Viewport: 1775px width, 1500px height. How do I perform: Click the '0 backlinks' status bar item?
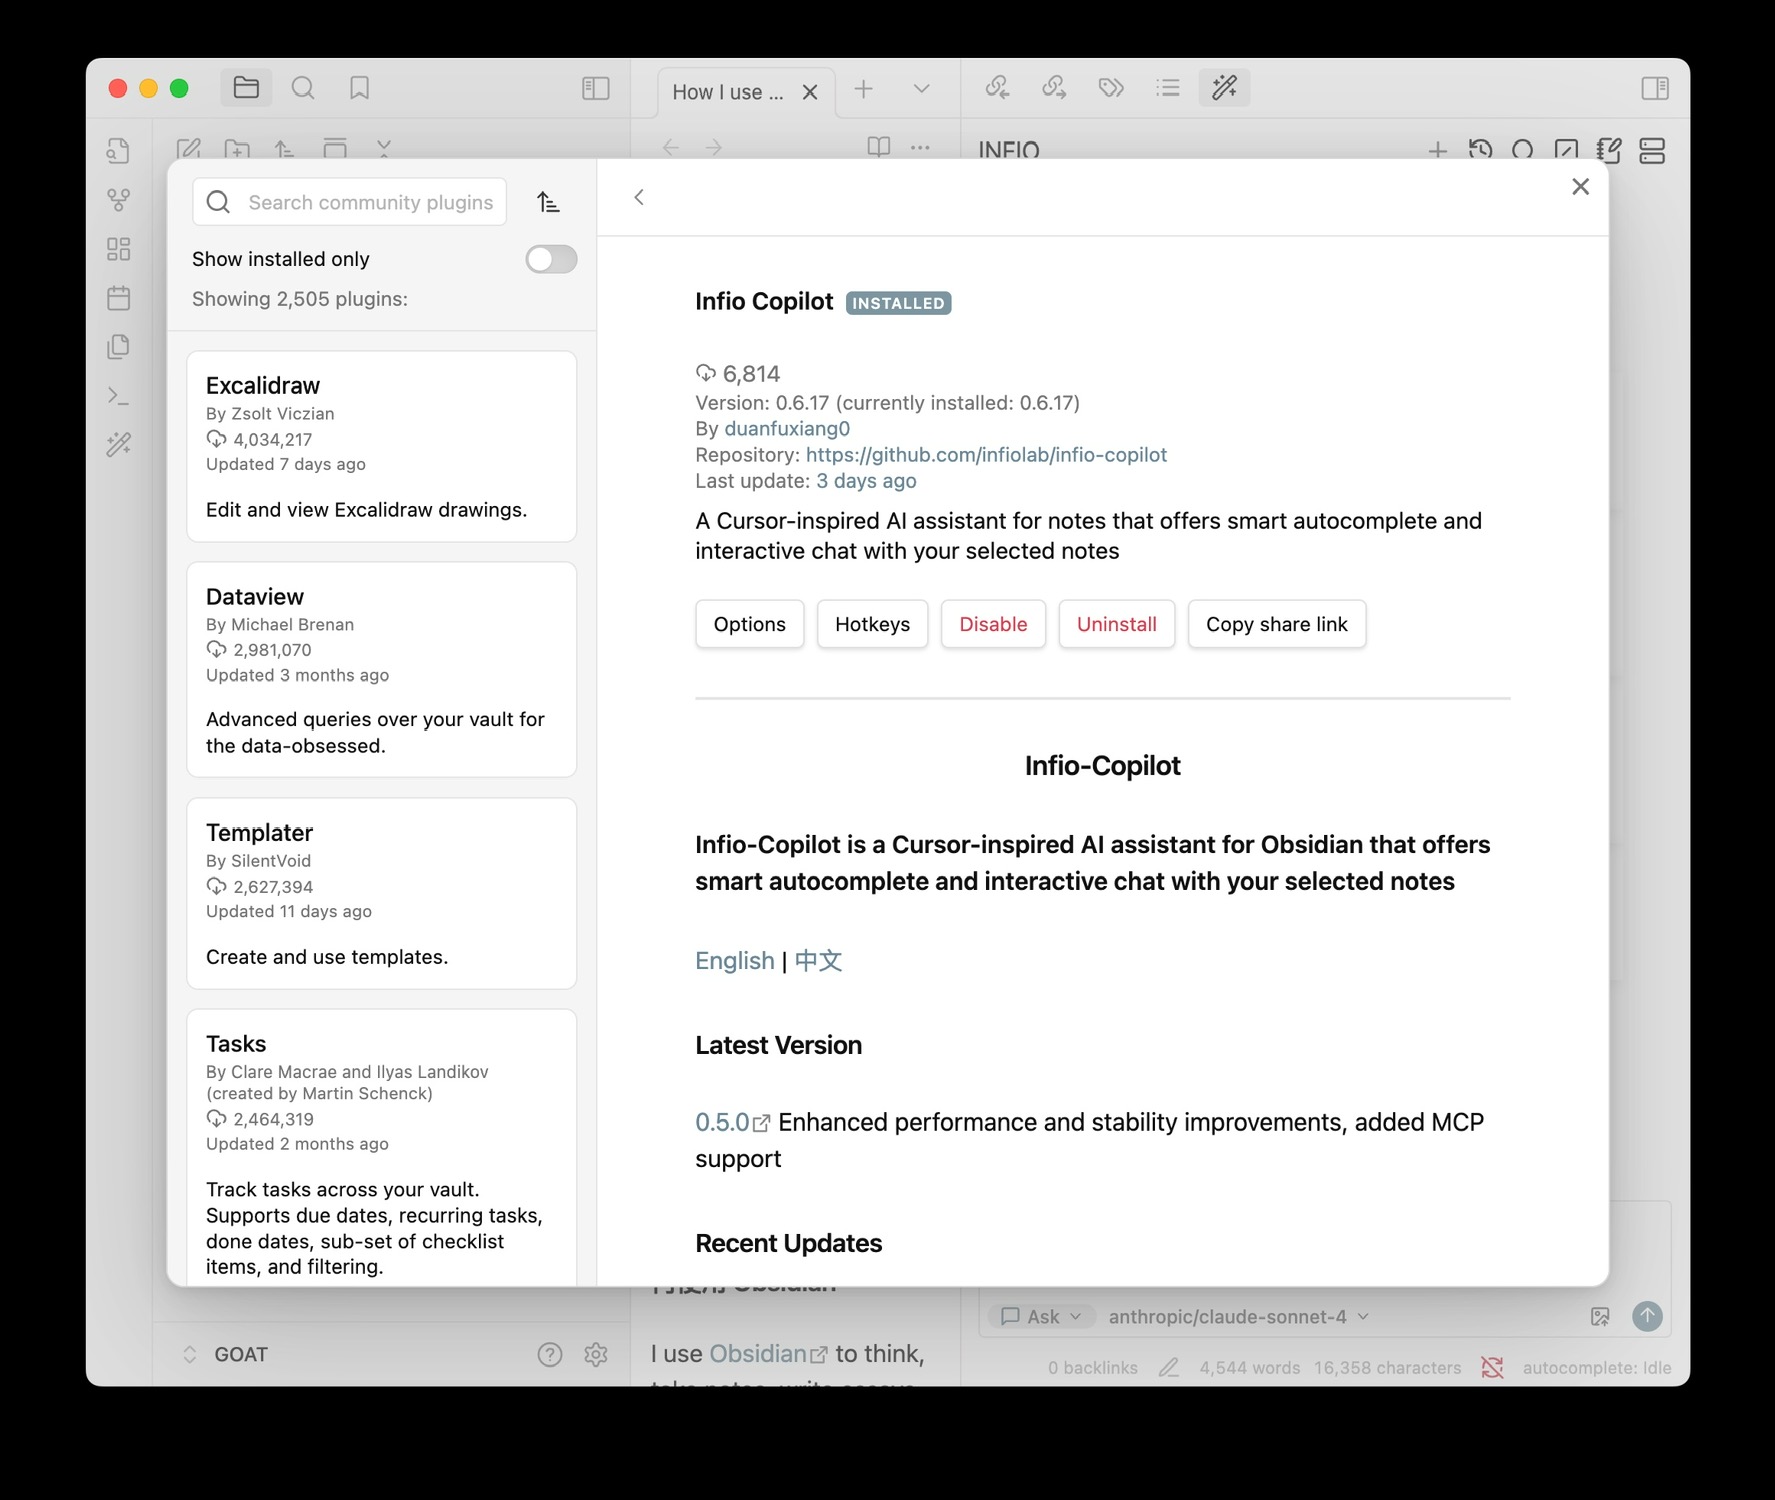pos(1092,1368)
